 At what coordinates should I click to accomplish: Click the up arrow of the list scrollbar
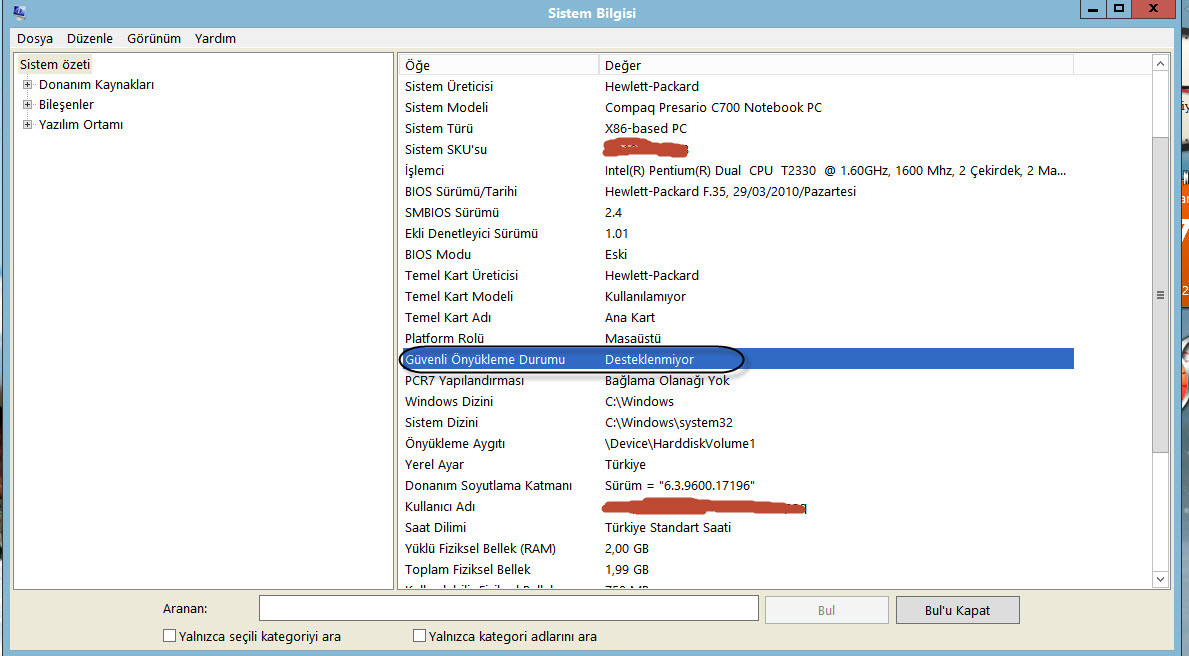click(x=1160, y=64)
